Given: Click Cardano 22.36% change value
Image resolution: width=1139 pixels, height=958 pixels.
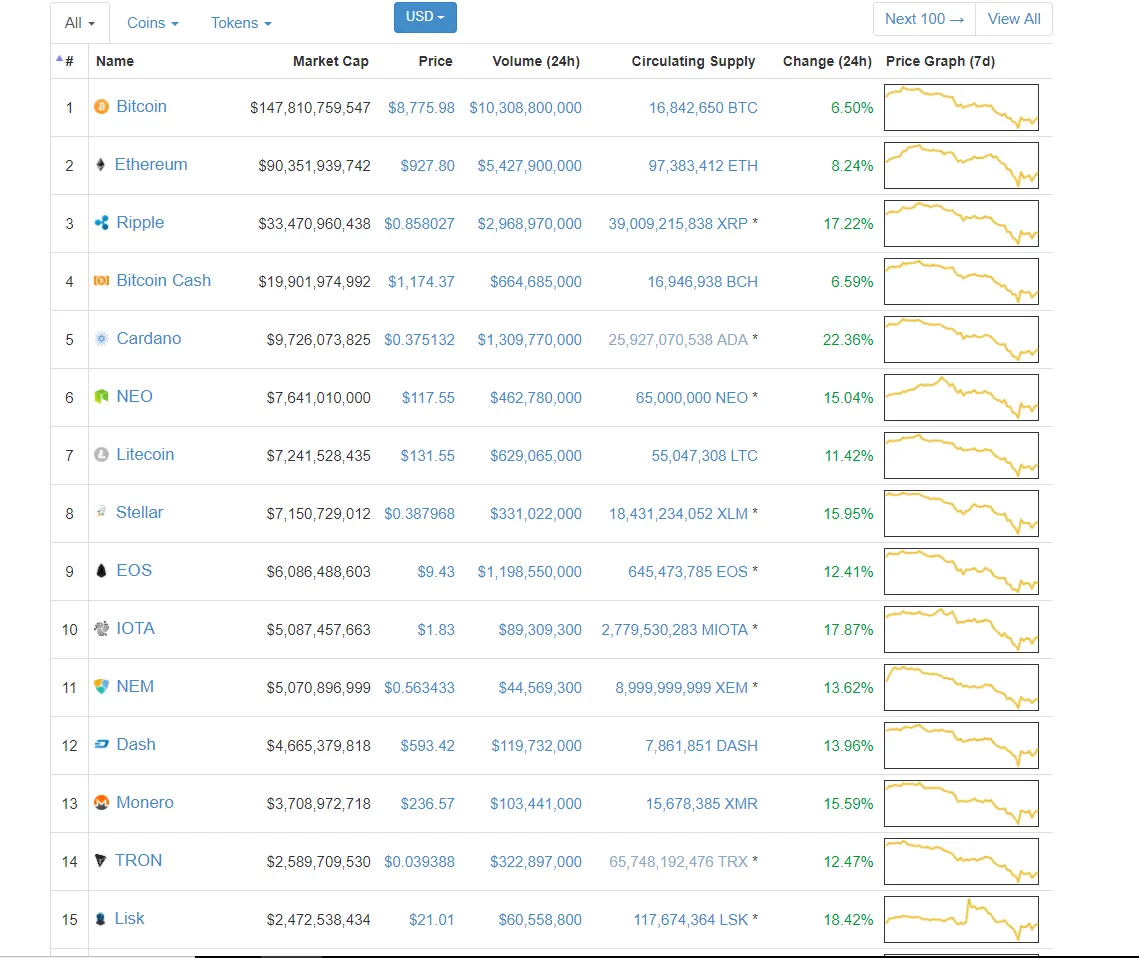Looking at the screenshot, I should tap(848, 340).
